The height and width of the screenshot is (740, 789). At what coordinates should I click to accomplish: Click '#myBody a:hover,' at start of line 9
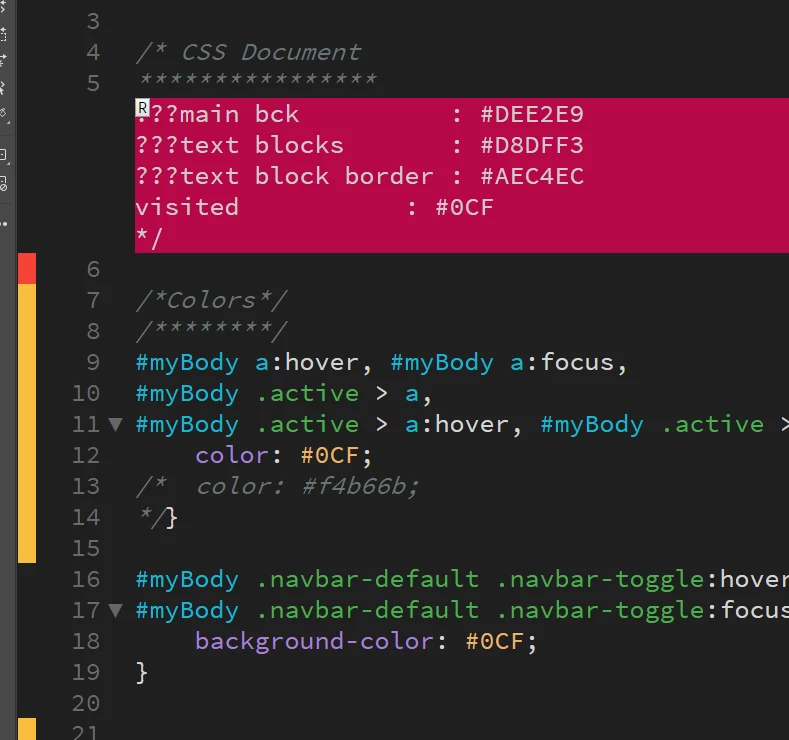click(254, 363)
